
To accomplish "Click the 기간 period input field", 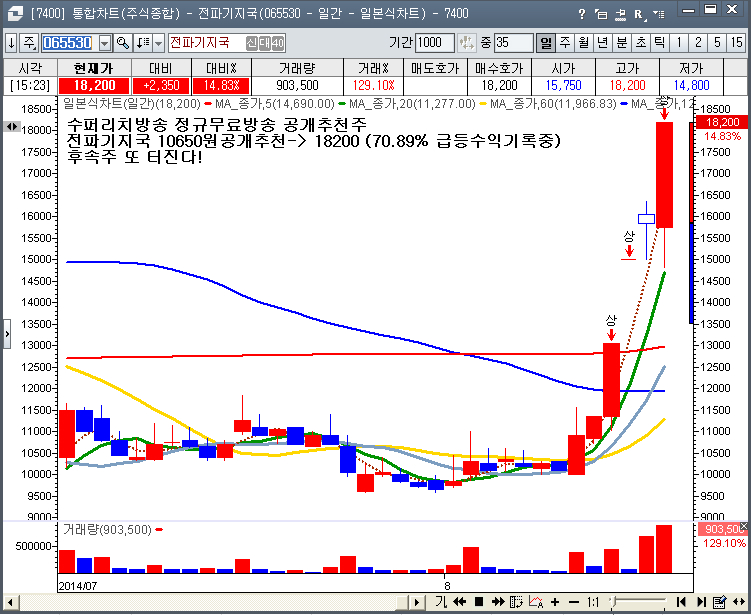I will 434,43.
